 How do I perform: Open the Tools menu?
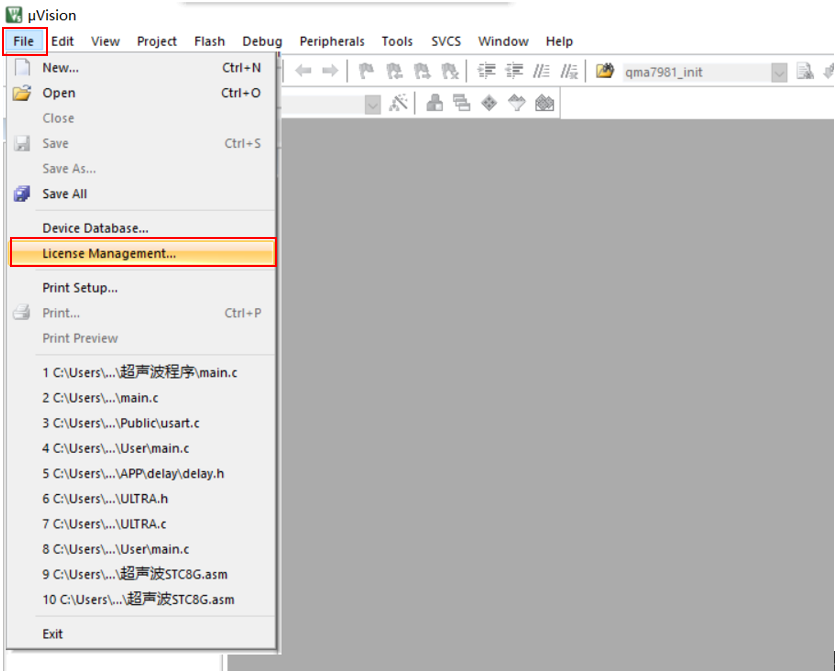397,42
